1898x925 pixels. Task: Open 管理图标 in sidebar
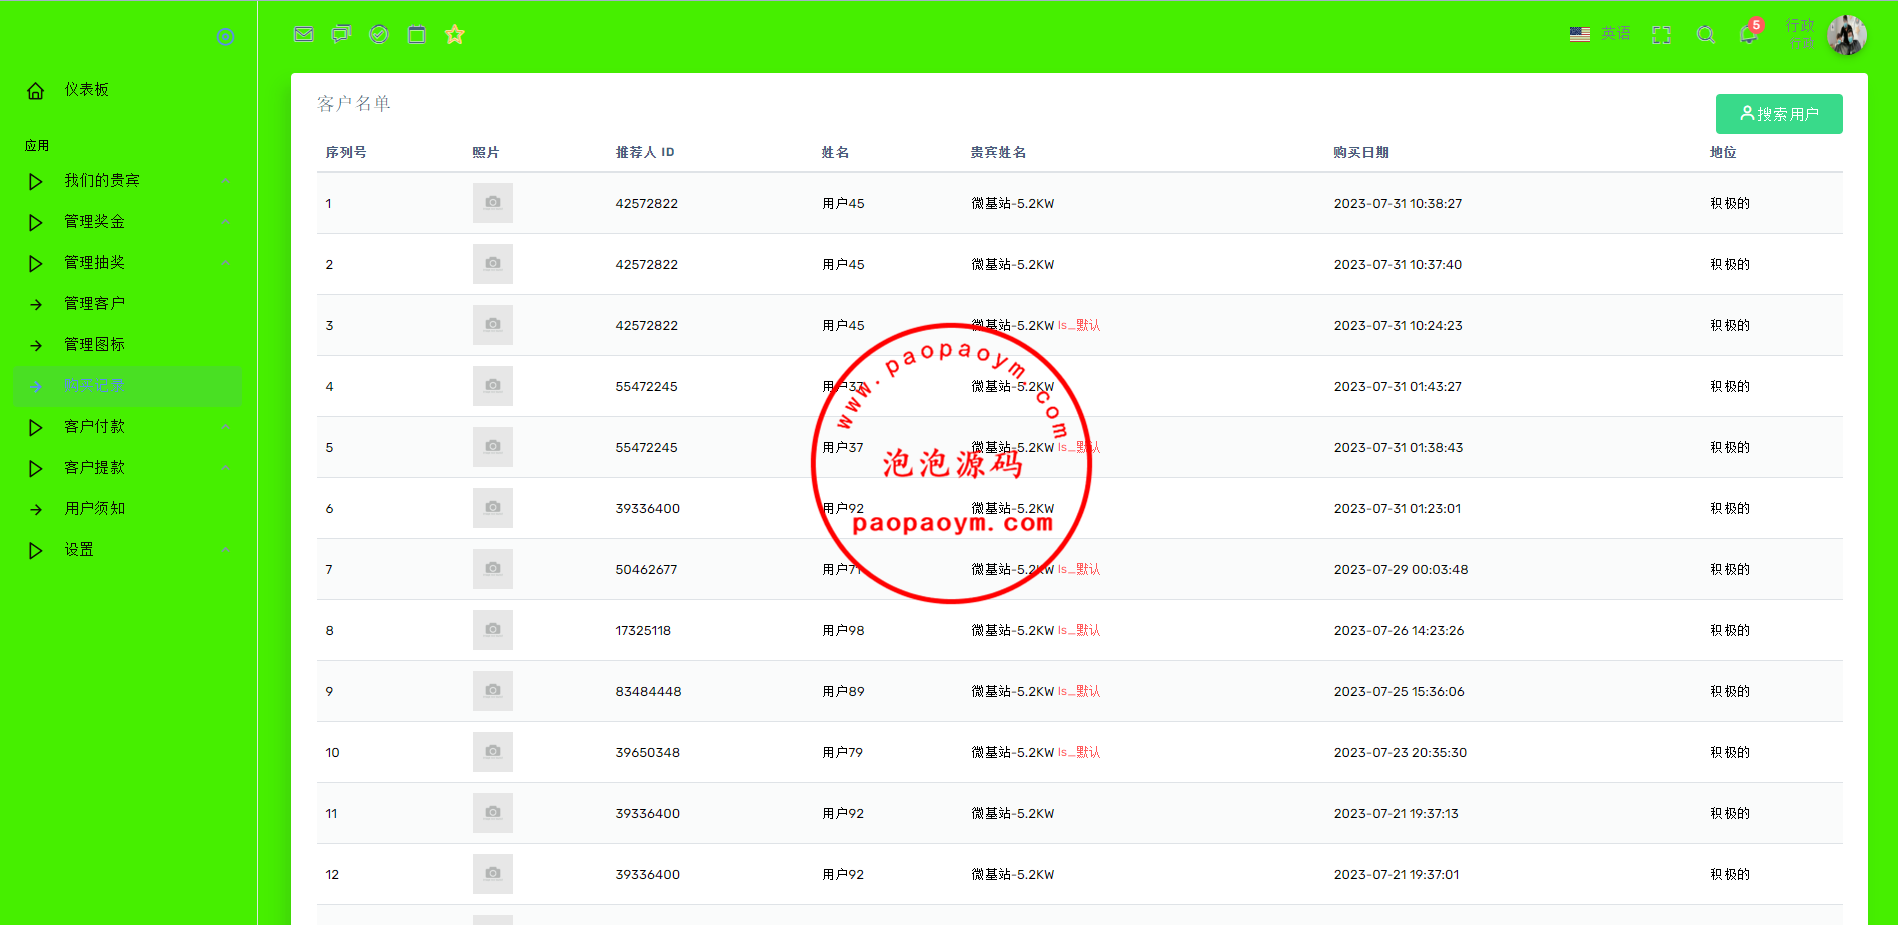click(95, 345)
